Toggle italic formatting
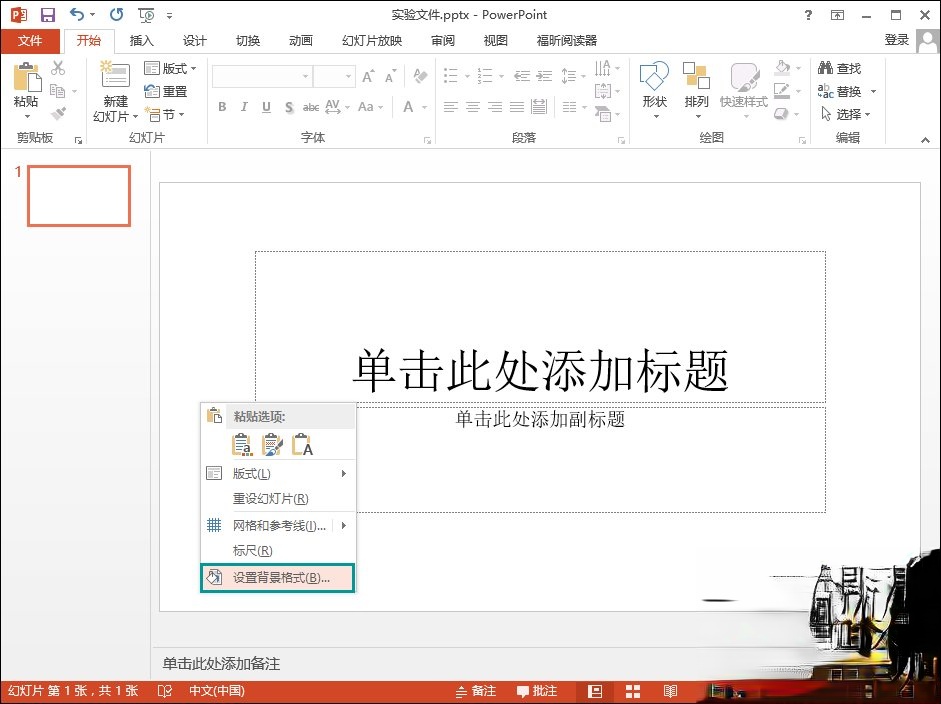Screen dimensions: 941x704 pos(244,106)
